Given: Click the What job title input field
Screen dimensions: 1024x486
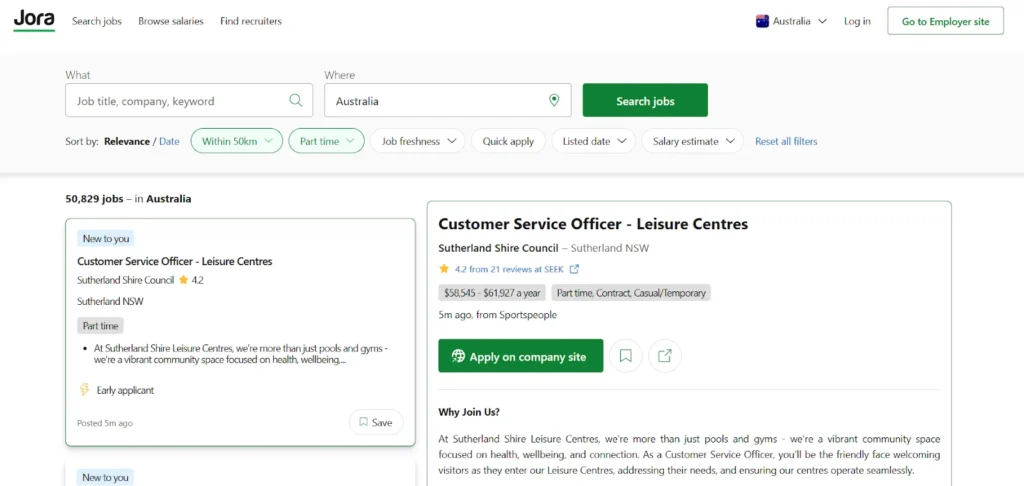Looking at the screenshot, I should (x=189, y=100).
